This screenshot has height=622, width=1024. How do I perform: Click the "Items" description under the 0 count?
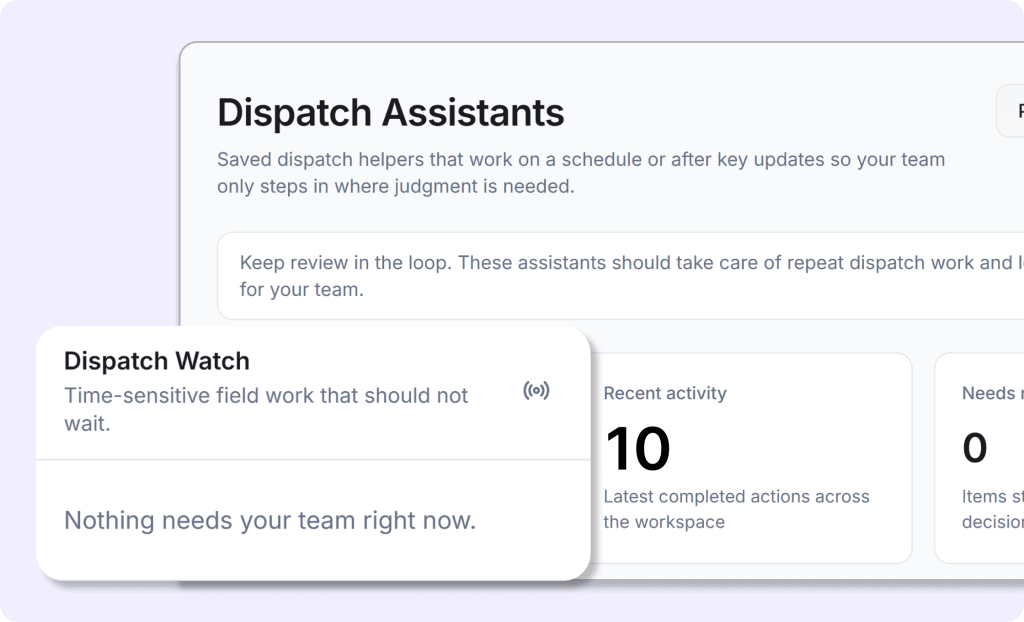(992, 497)
